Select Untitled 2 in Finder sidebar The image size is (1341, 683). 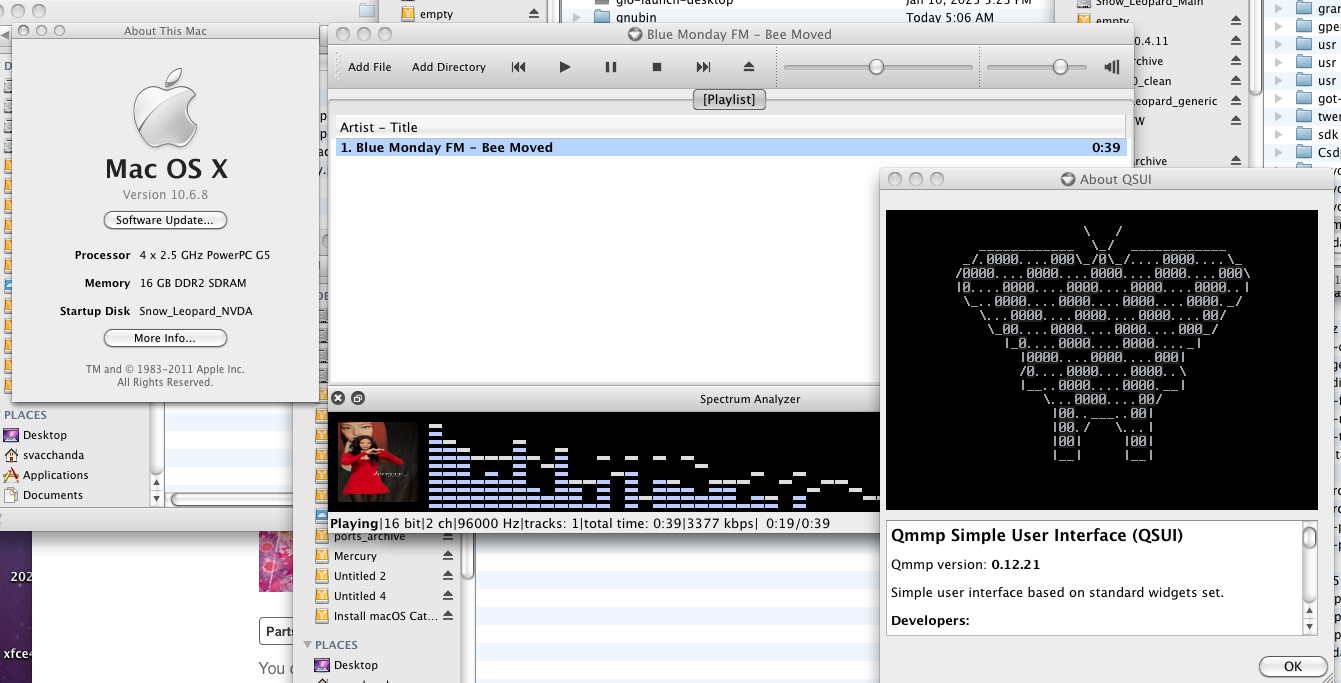point(359,576)
